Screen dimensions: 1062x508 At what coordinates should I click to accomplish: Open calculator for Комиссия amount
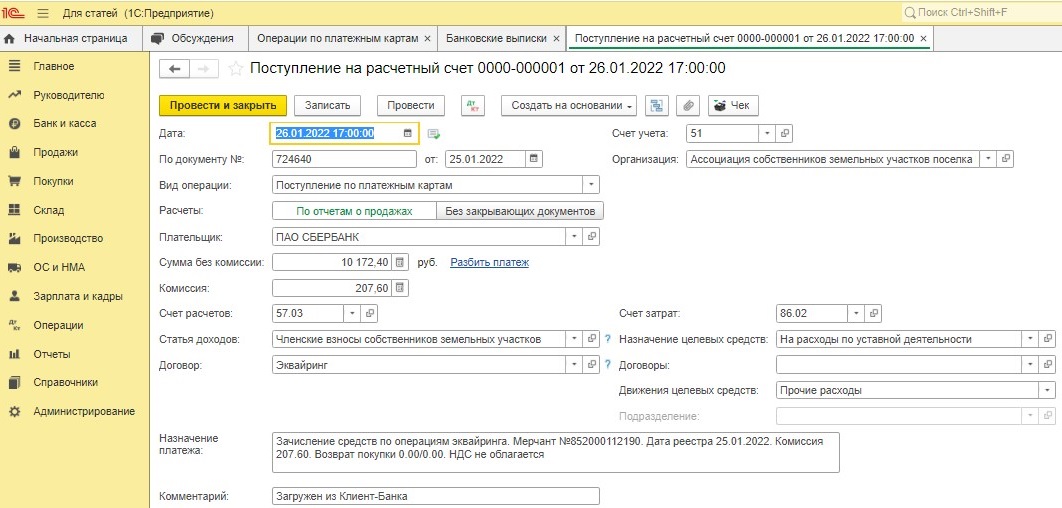(400, 289)
